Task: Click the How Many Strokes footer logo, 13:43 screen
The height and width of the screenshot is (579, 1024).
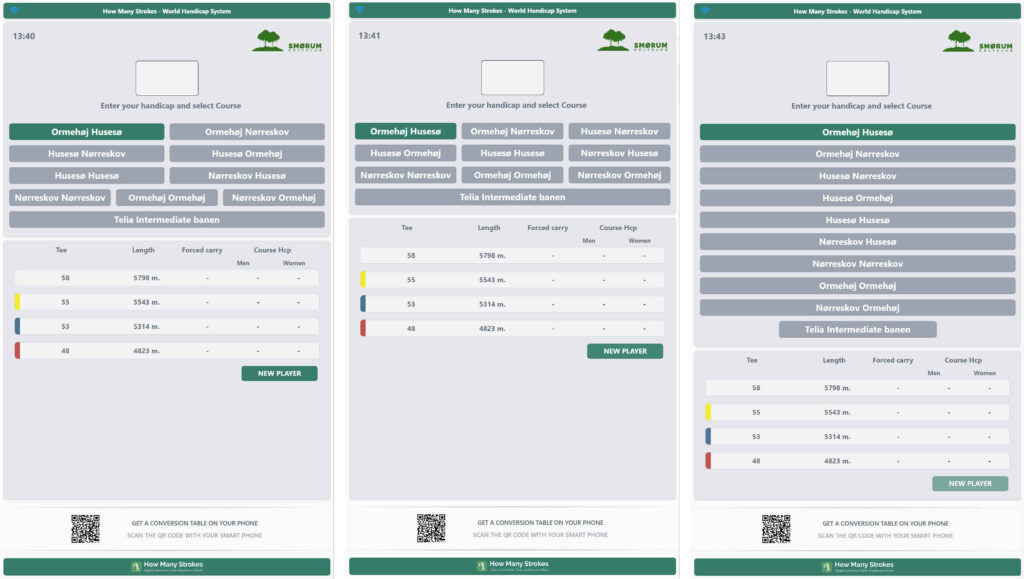Action: point(857,565)
